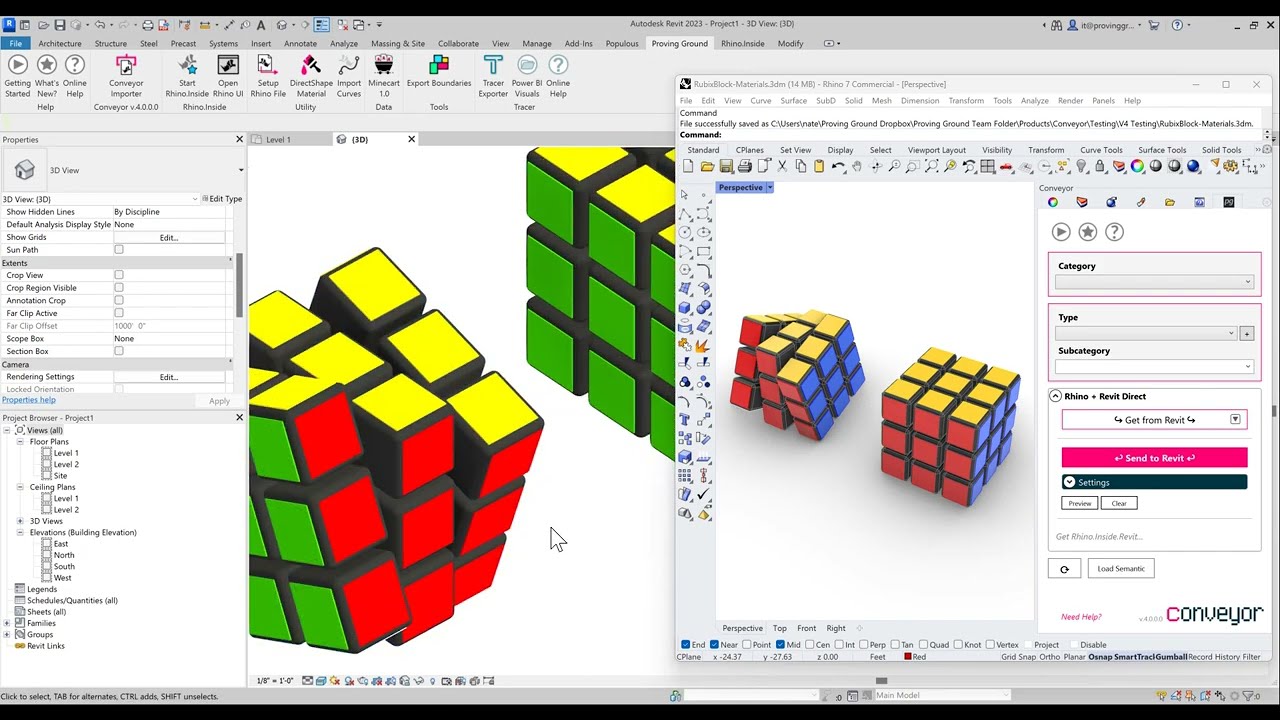Collapse Rhino + Revit Direct section

tap(1055, 396)
